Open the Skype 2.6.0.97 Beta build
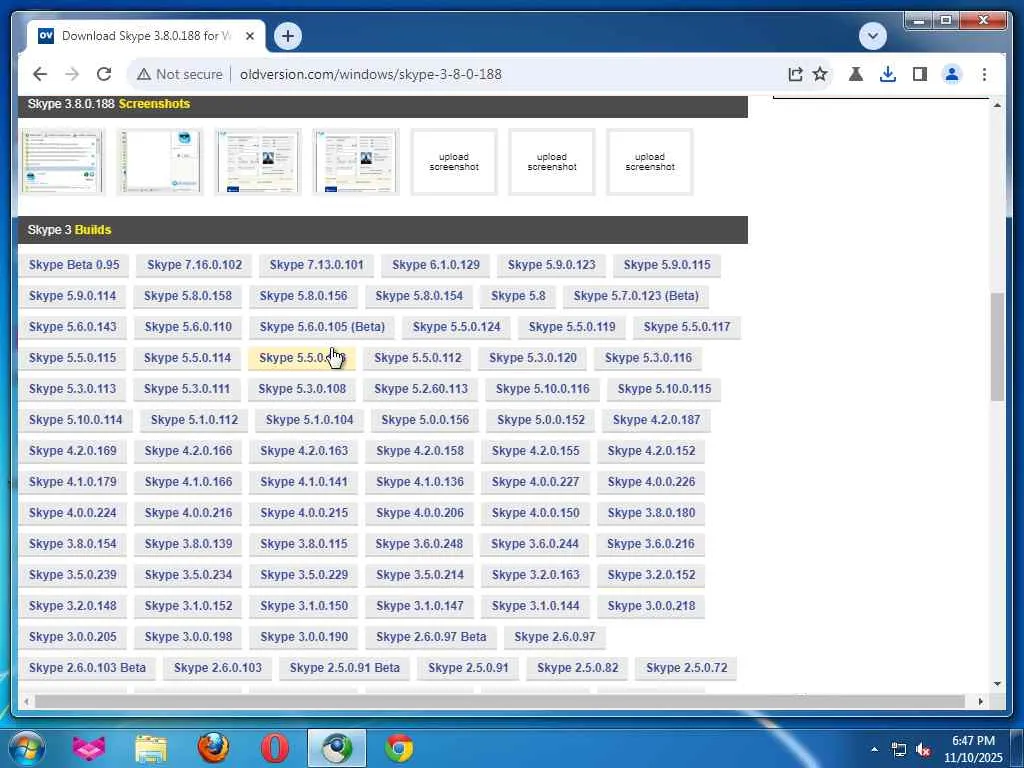This screenshot has width=1024, height=768. 431,637
